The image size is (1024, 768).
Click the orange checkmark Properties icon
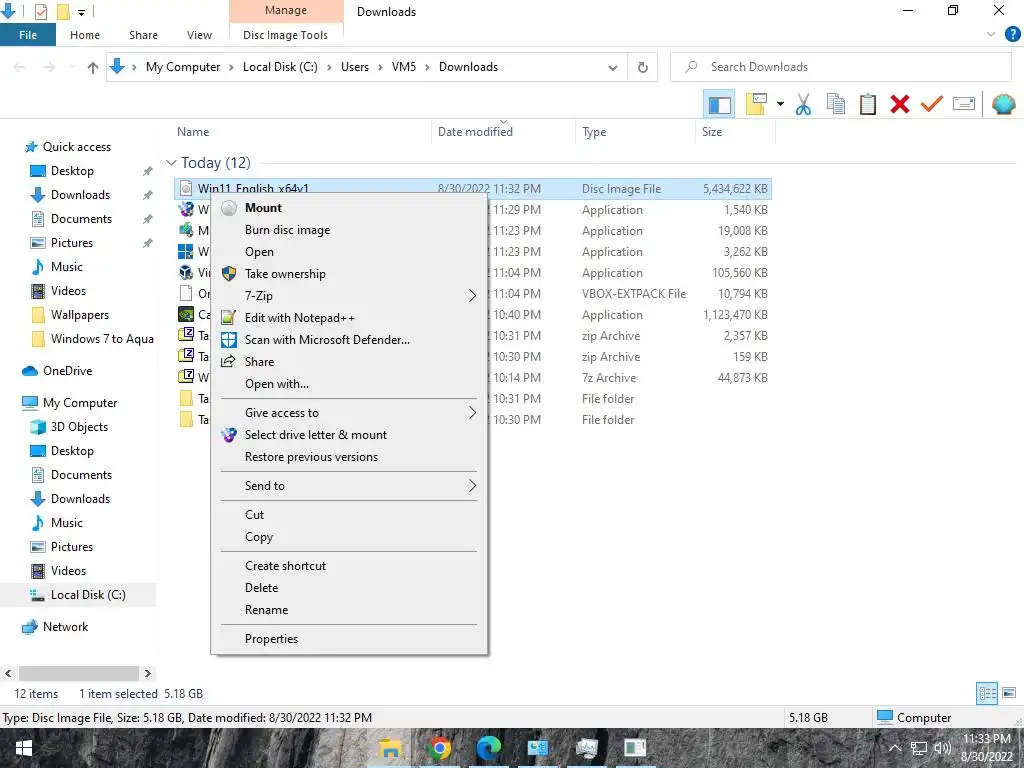click(x=932, y=104)
